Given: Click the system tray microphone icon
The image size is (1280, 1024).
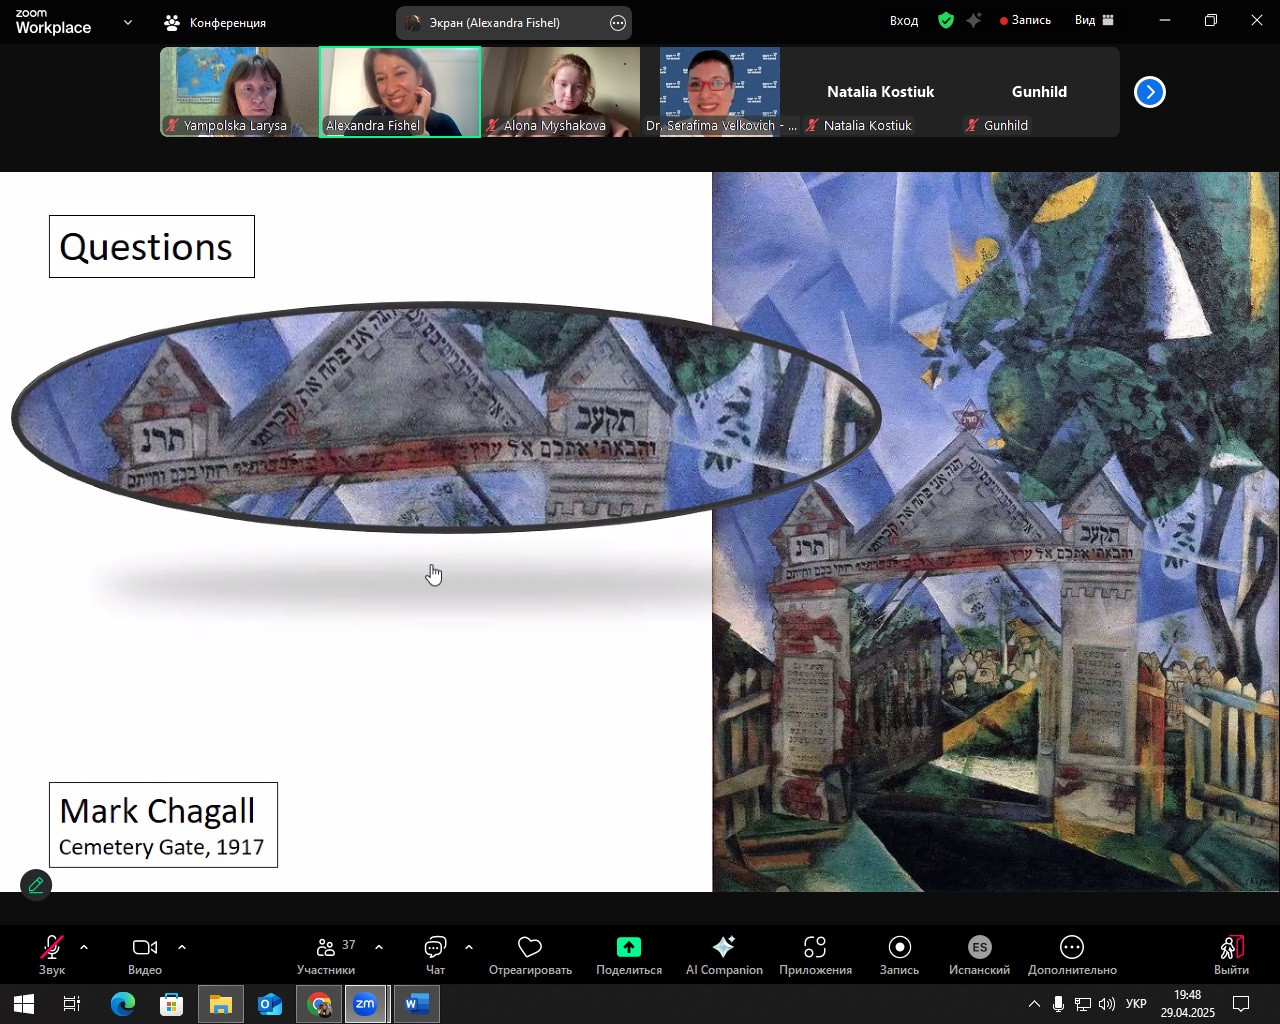Looking at the screenshot, I should point(1058,1004).
